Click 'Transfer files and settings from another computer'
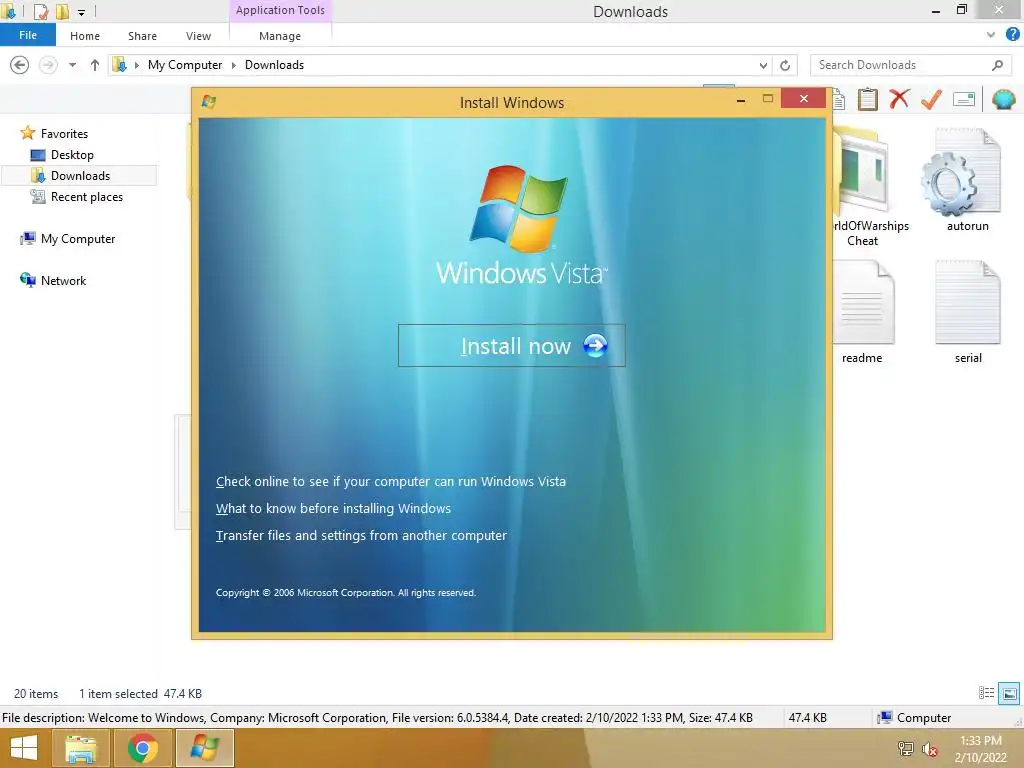Viewport: 1024px width, 768px height. (x=361, y=535)
